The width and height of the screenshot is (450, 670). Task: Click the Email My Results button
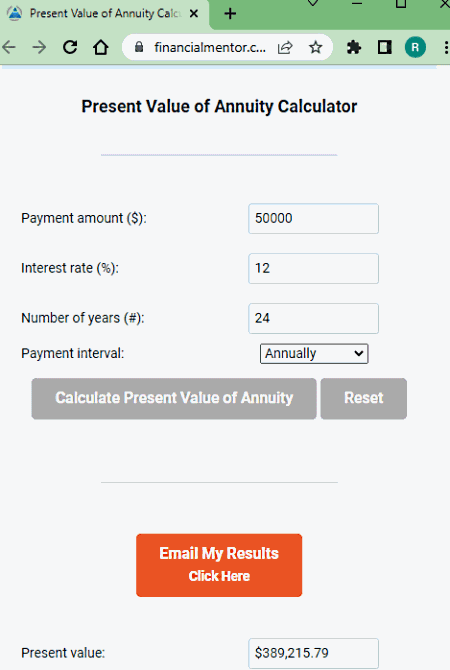coord(219,565)
